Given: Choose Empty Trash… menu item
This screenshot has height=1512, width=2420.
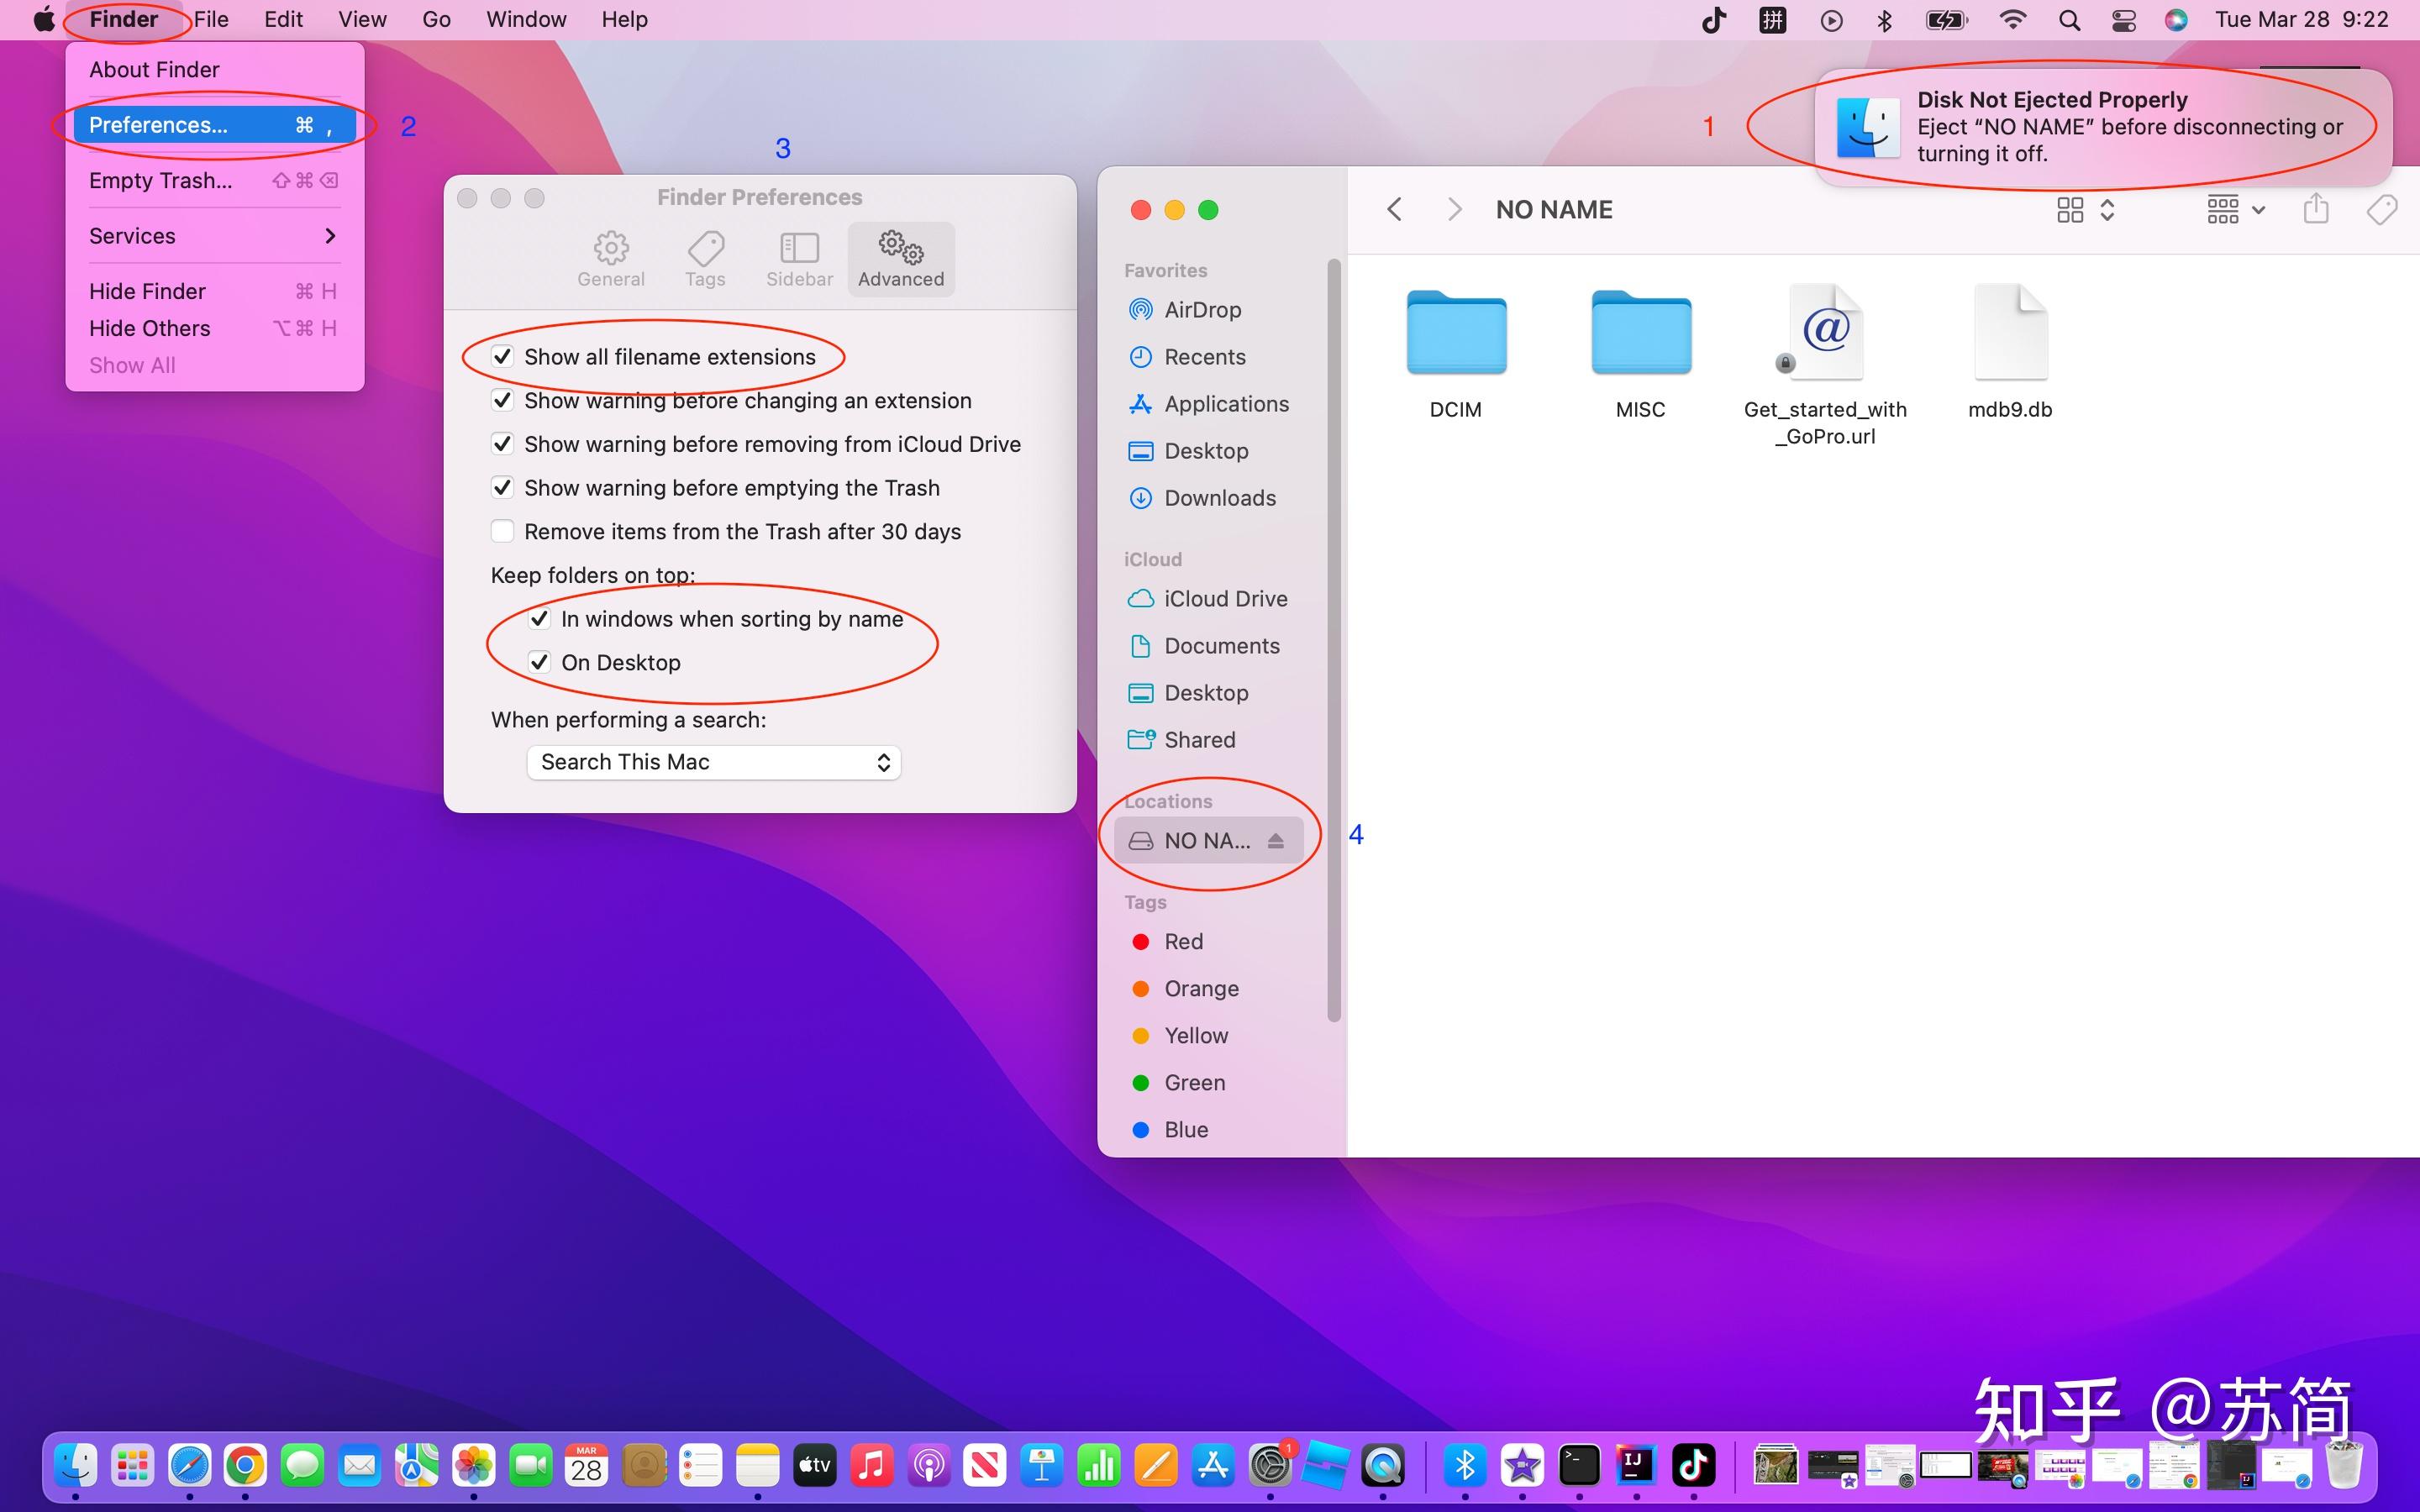Looking at the screenshot, I should click(214, 181).
